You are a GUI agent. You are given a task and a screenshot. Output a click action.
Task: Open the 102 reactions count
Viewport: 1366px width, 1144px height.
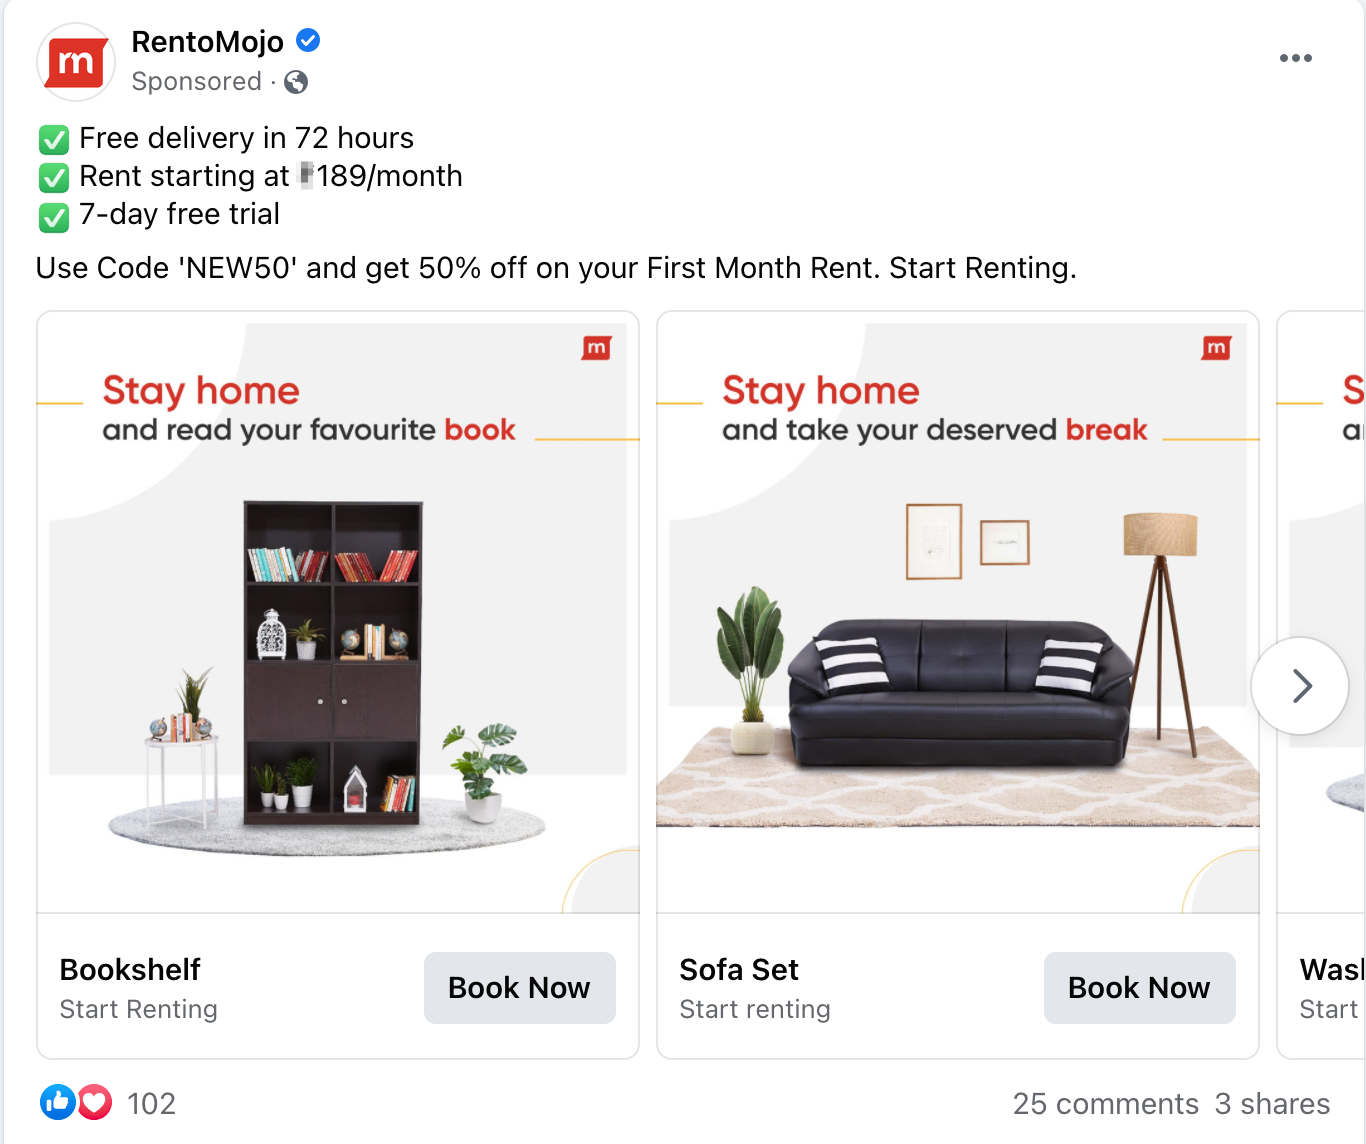(x=151, y=1103)
